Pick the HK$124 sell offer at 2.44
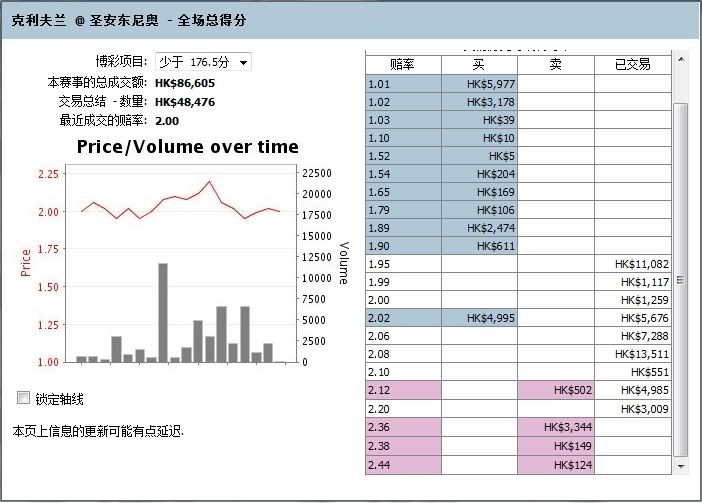The image size is (702, 503). tap(556, 465)
